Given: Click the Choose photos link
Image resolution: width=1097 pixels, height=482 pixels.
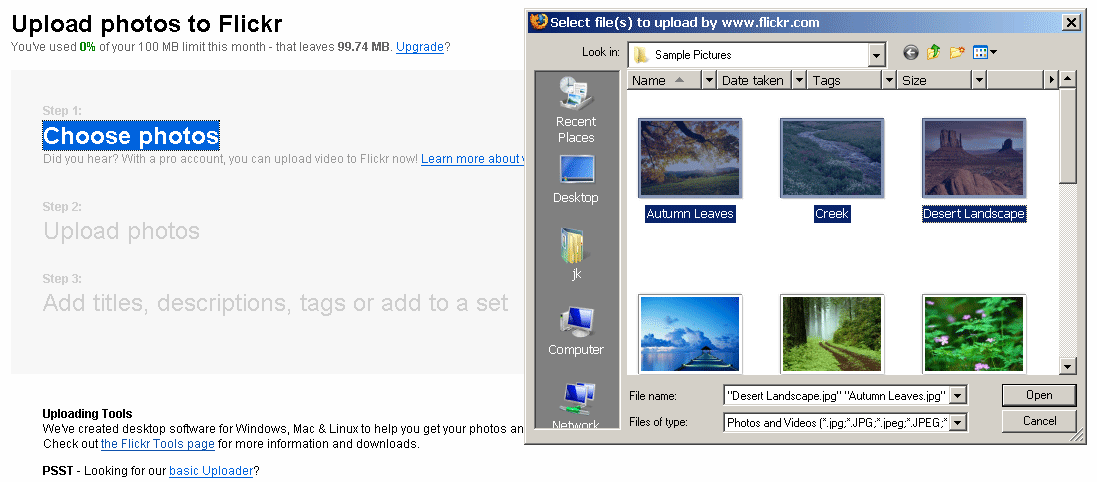Looking at the screenshot, I should 131,136.
